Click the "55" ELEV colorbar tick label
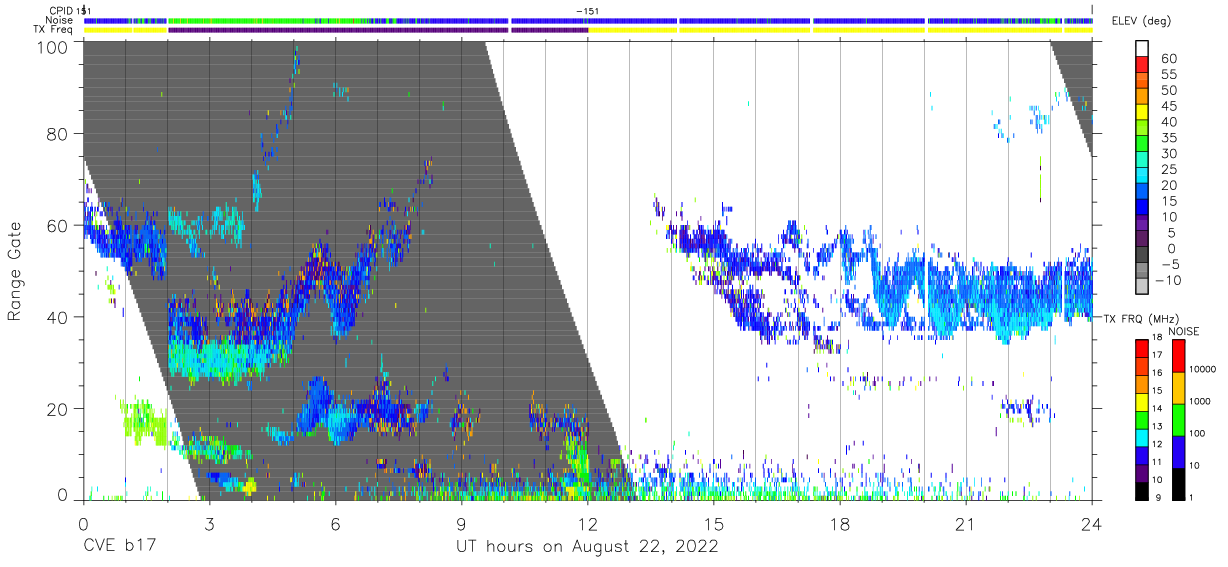The height and width of the screenshot is (567, 1228). point(1168,75)
